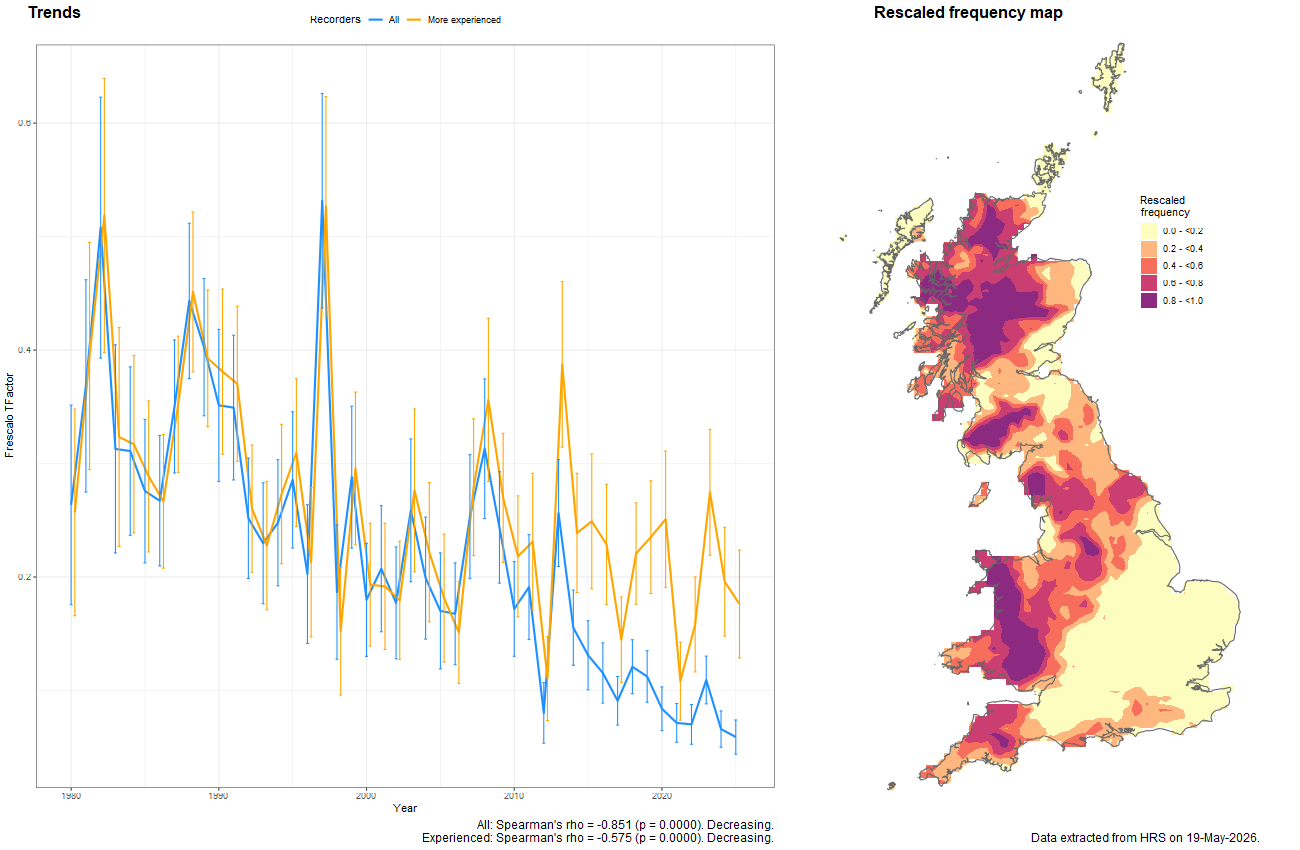Click the 'All: Spearman's rho = -0.851' caption
The image size is (1300, 850).
click(x=625, y=824)
